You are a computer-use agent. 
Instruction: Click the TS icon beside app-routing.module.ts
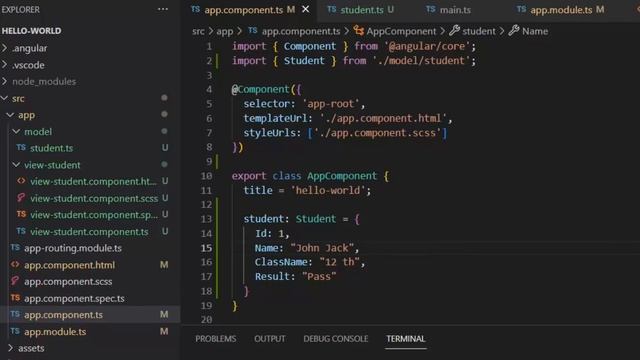point(15,247)
